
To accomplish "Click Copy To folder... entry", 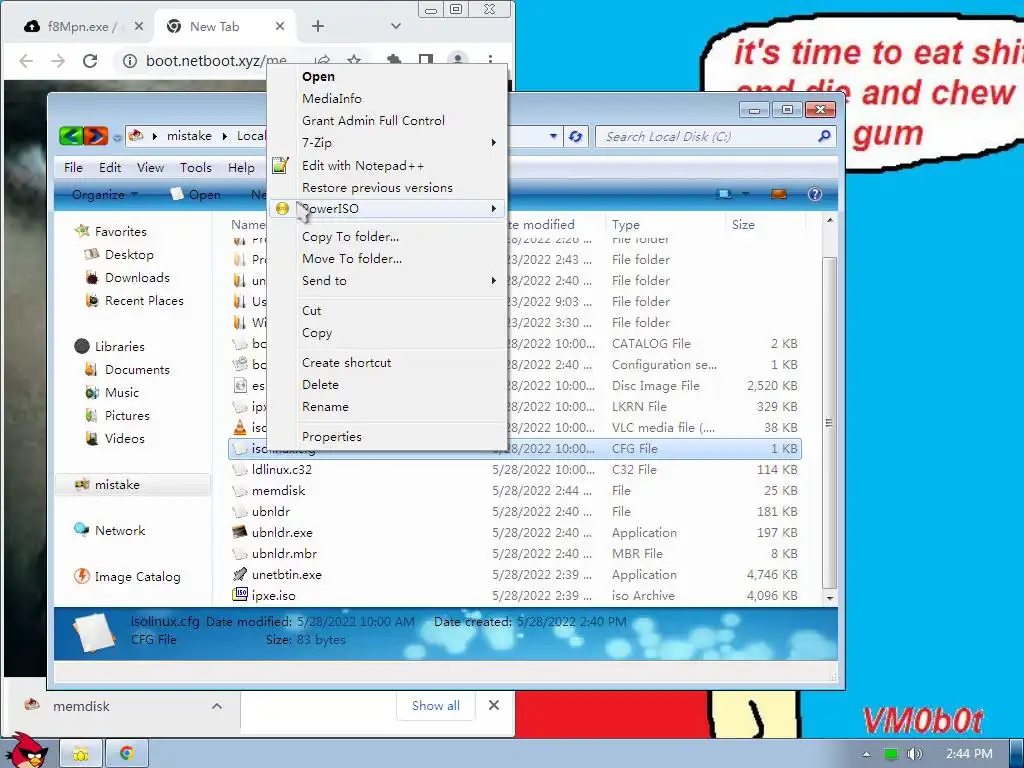I will (387, 236).
